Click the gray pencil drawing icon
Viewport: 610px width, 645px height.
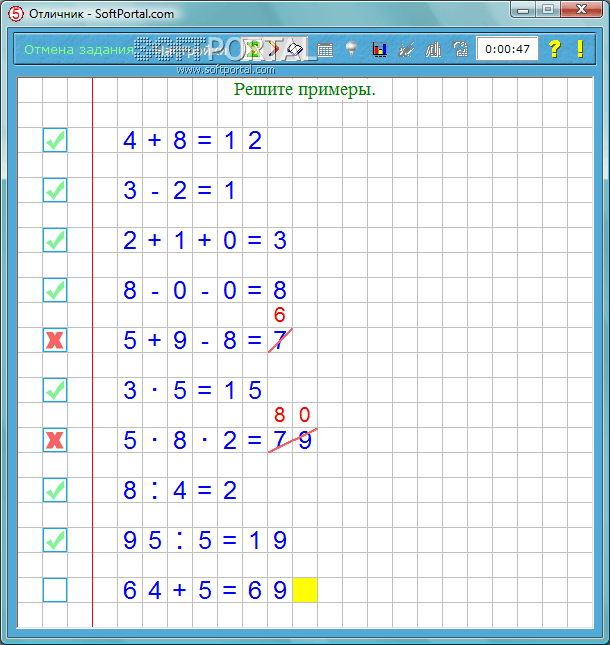point(406,50)
